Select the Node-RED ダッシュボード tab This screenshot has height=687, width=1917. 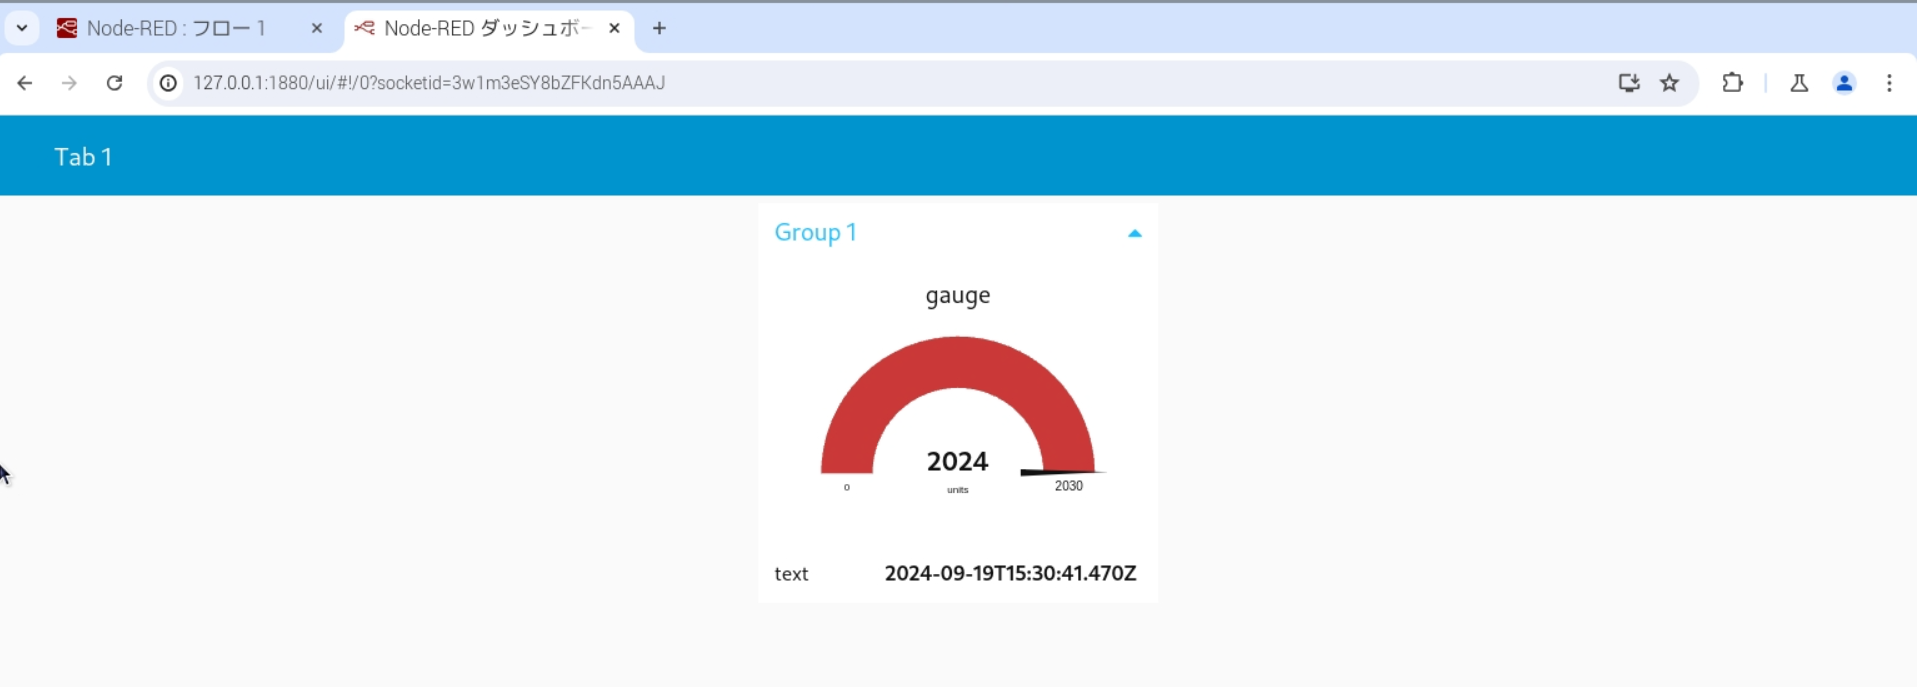(489, 28)
